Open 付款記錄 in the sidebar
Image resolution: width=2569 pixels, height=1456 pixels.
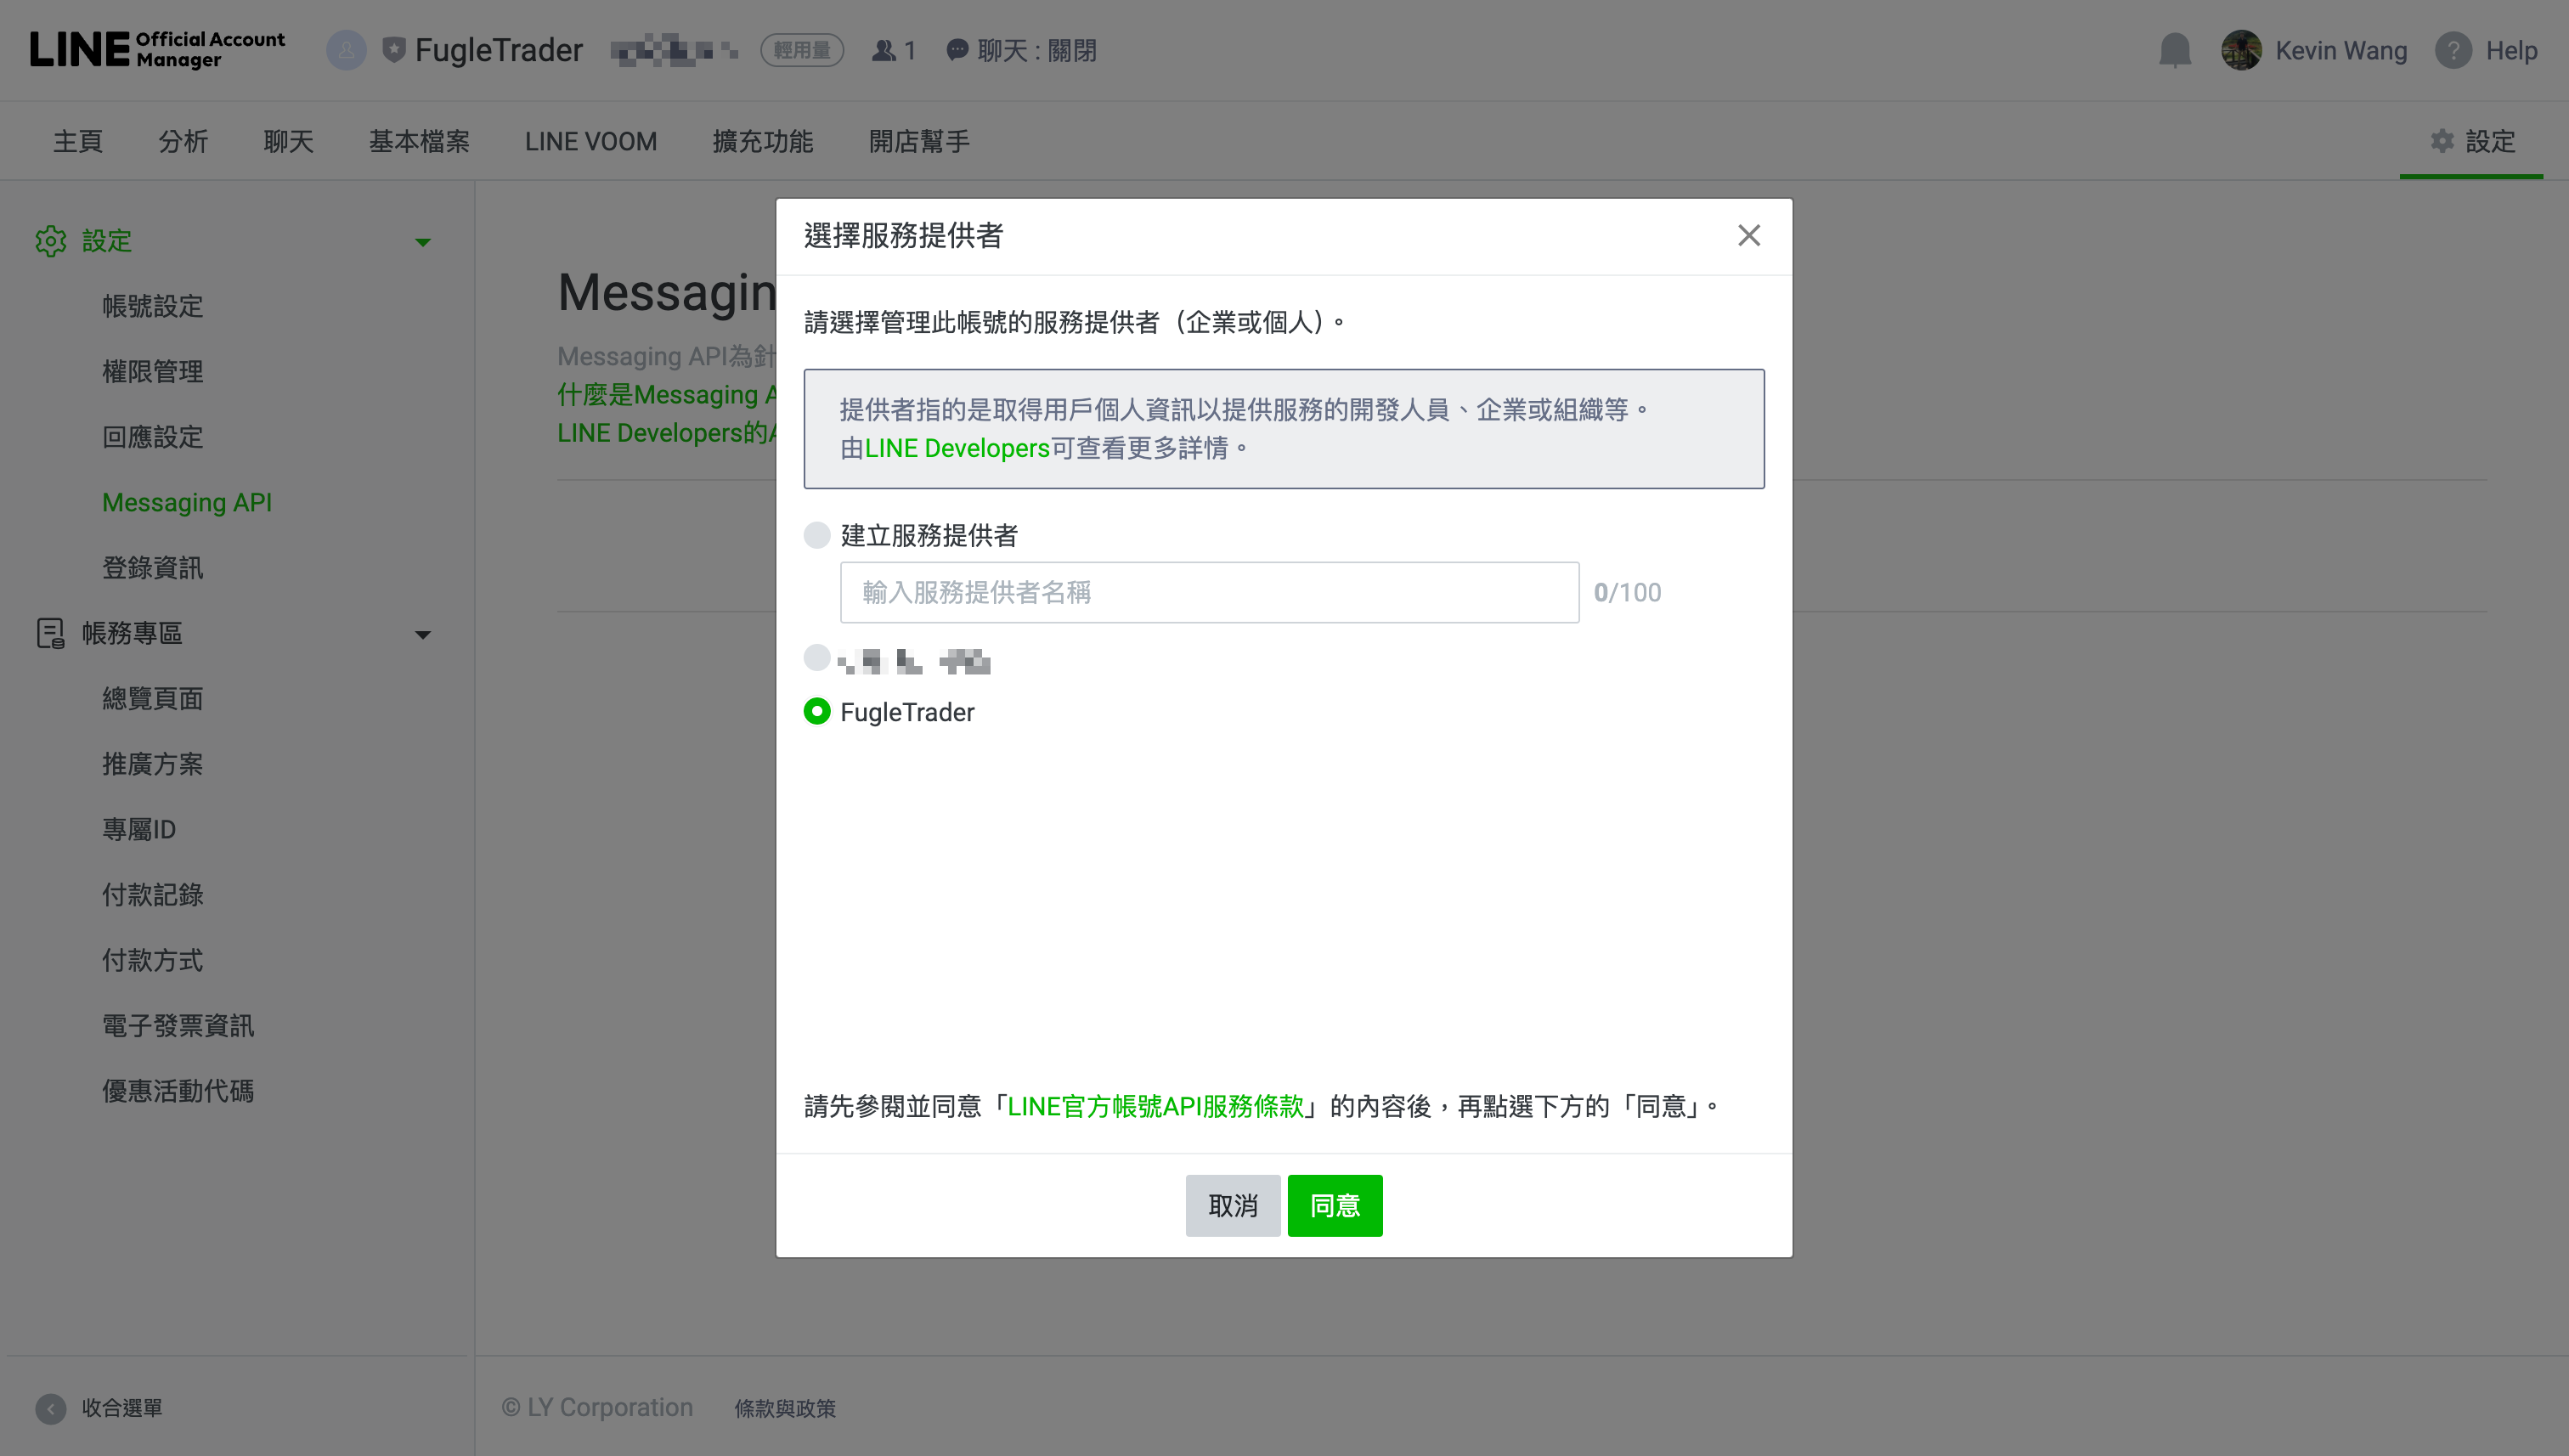click(153, 895)
